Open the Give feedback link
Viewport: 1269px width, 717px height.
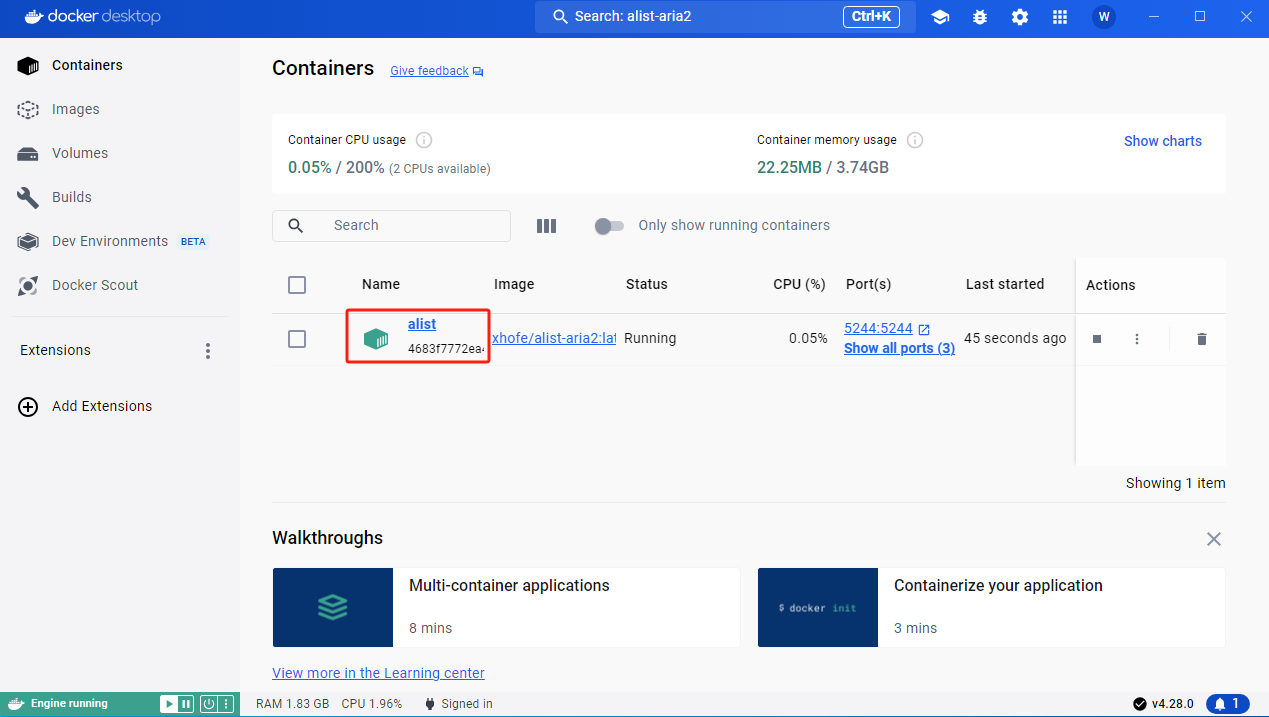pos(428,70)
